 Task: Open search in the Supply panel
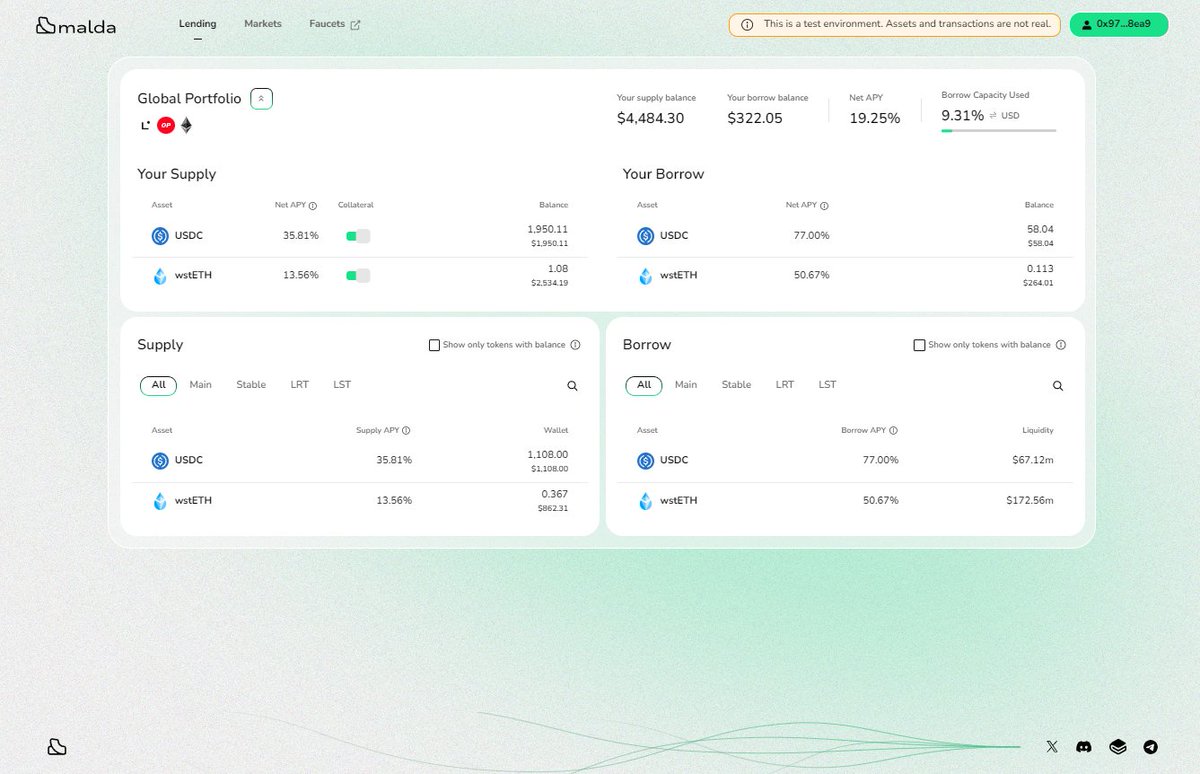coord(572,386)
